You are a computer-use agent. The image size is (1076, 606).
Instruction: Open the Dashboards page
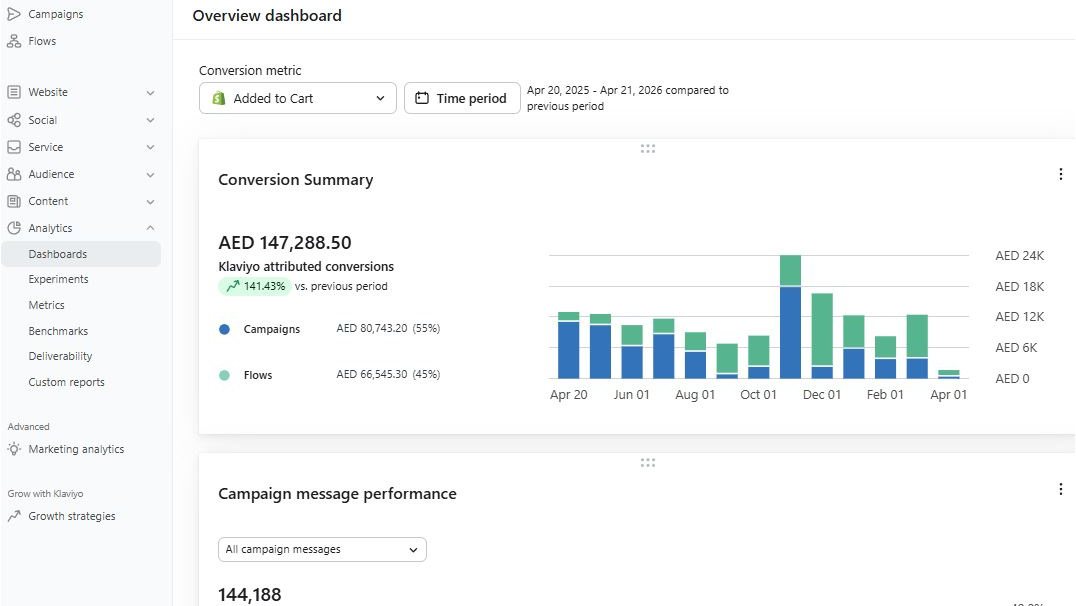point(81,254)
